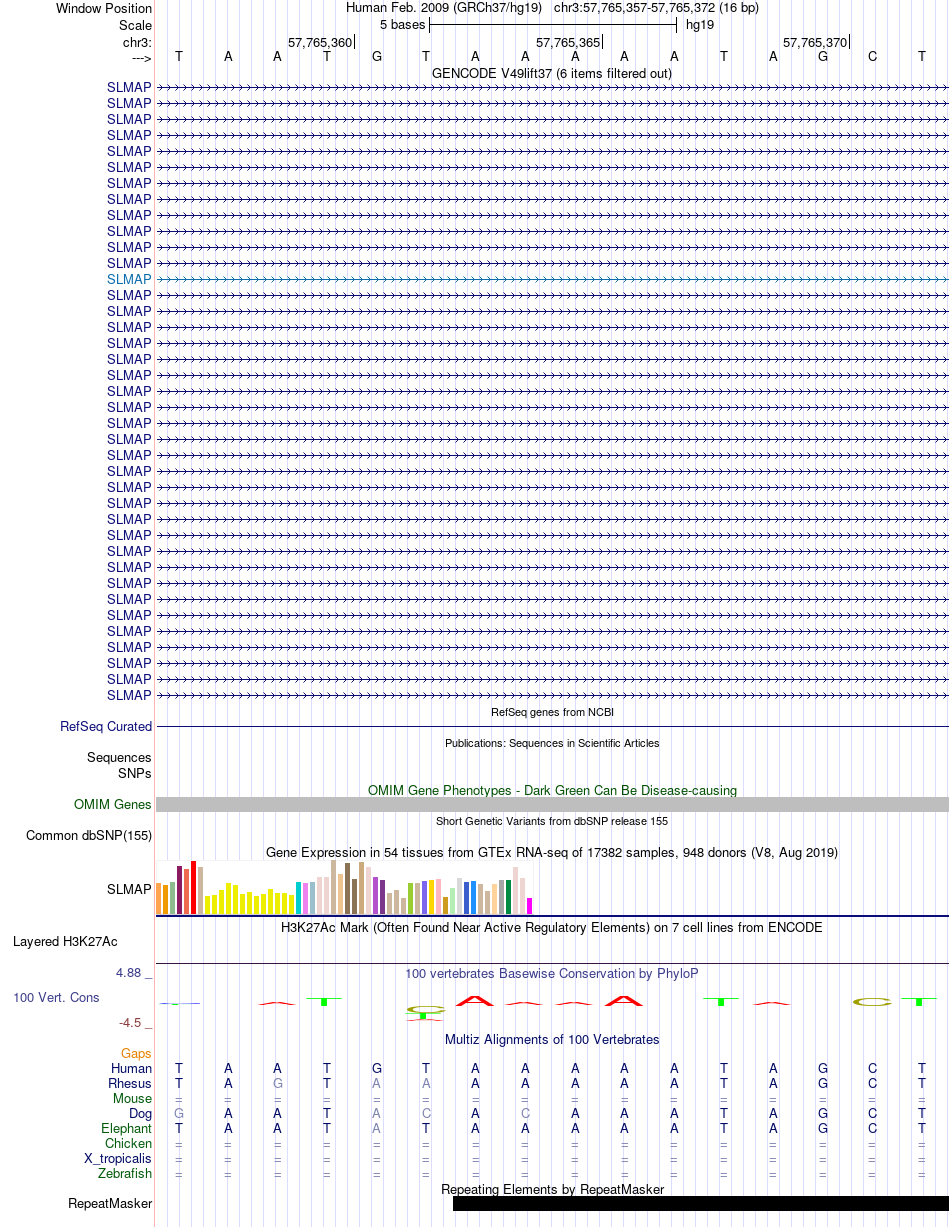Open the H3K27Ac Mark track title
This screenshot has height=1227, width=950.
click(552, 928)
